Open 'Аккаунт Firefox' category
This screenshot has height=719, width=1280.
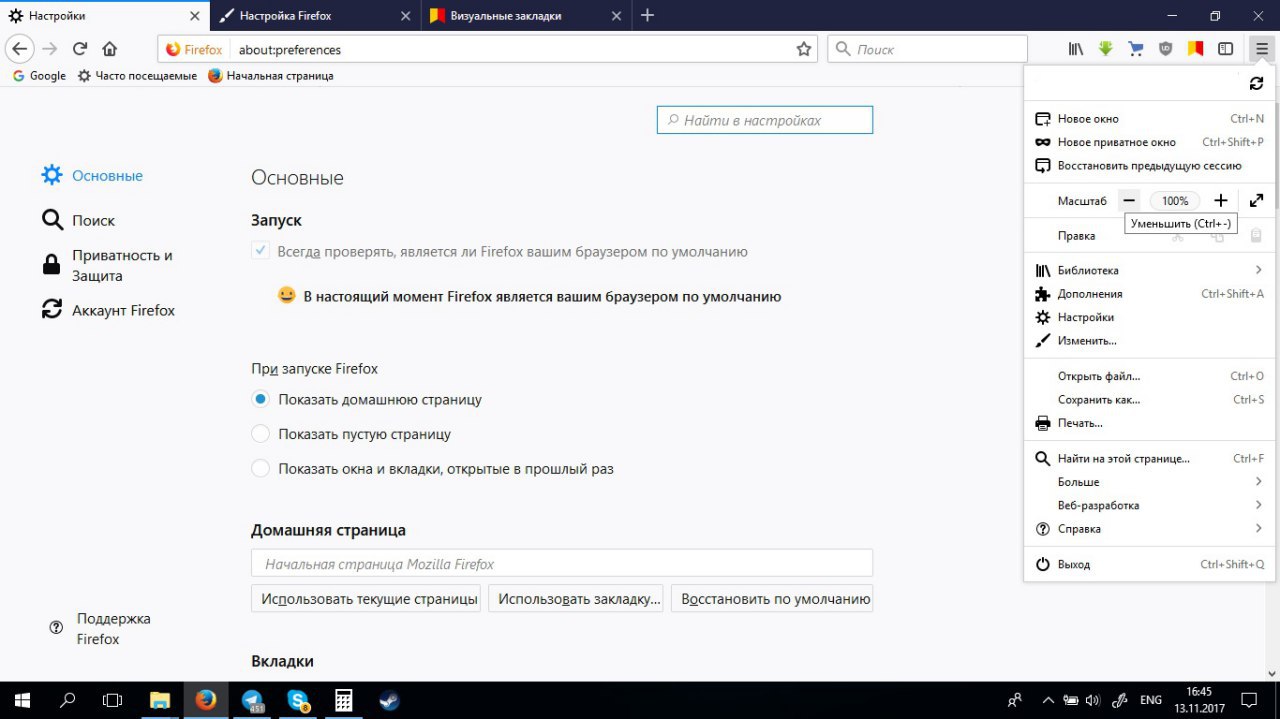(x=109, y=310)
